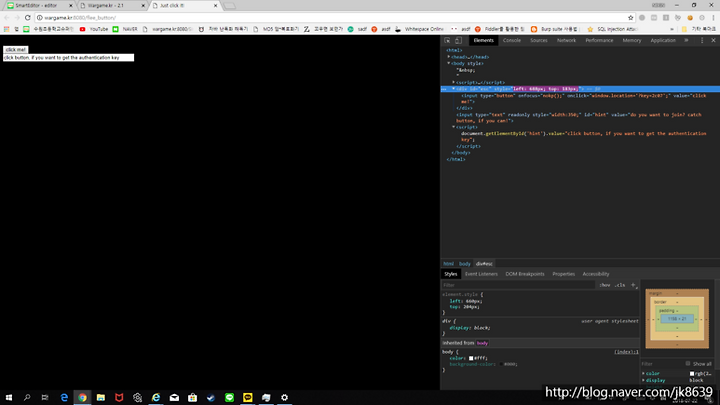Open the SQL Injection bookmark
This screenshot has width=720, height=405.
point(613,29)
